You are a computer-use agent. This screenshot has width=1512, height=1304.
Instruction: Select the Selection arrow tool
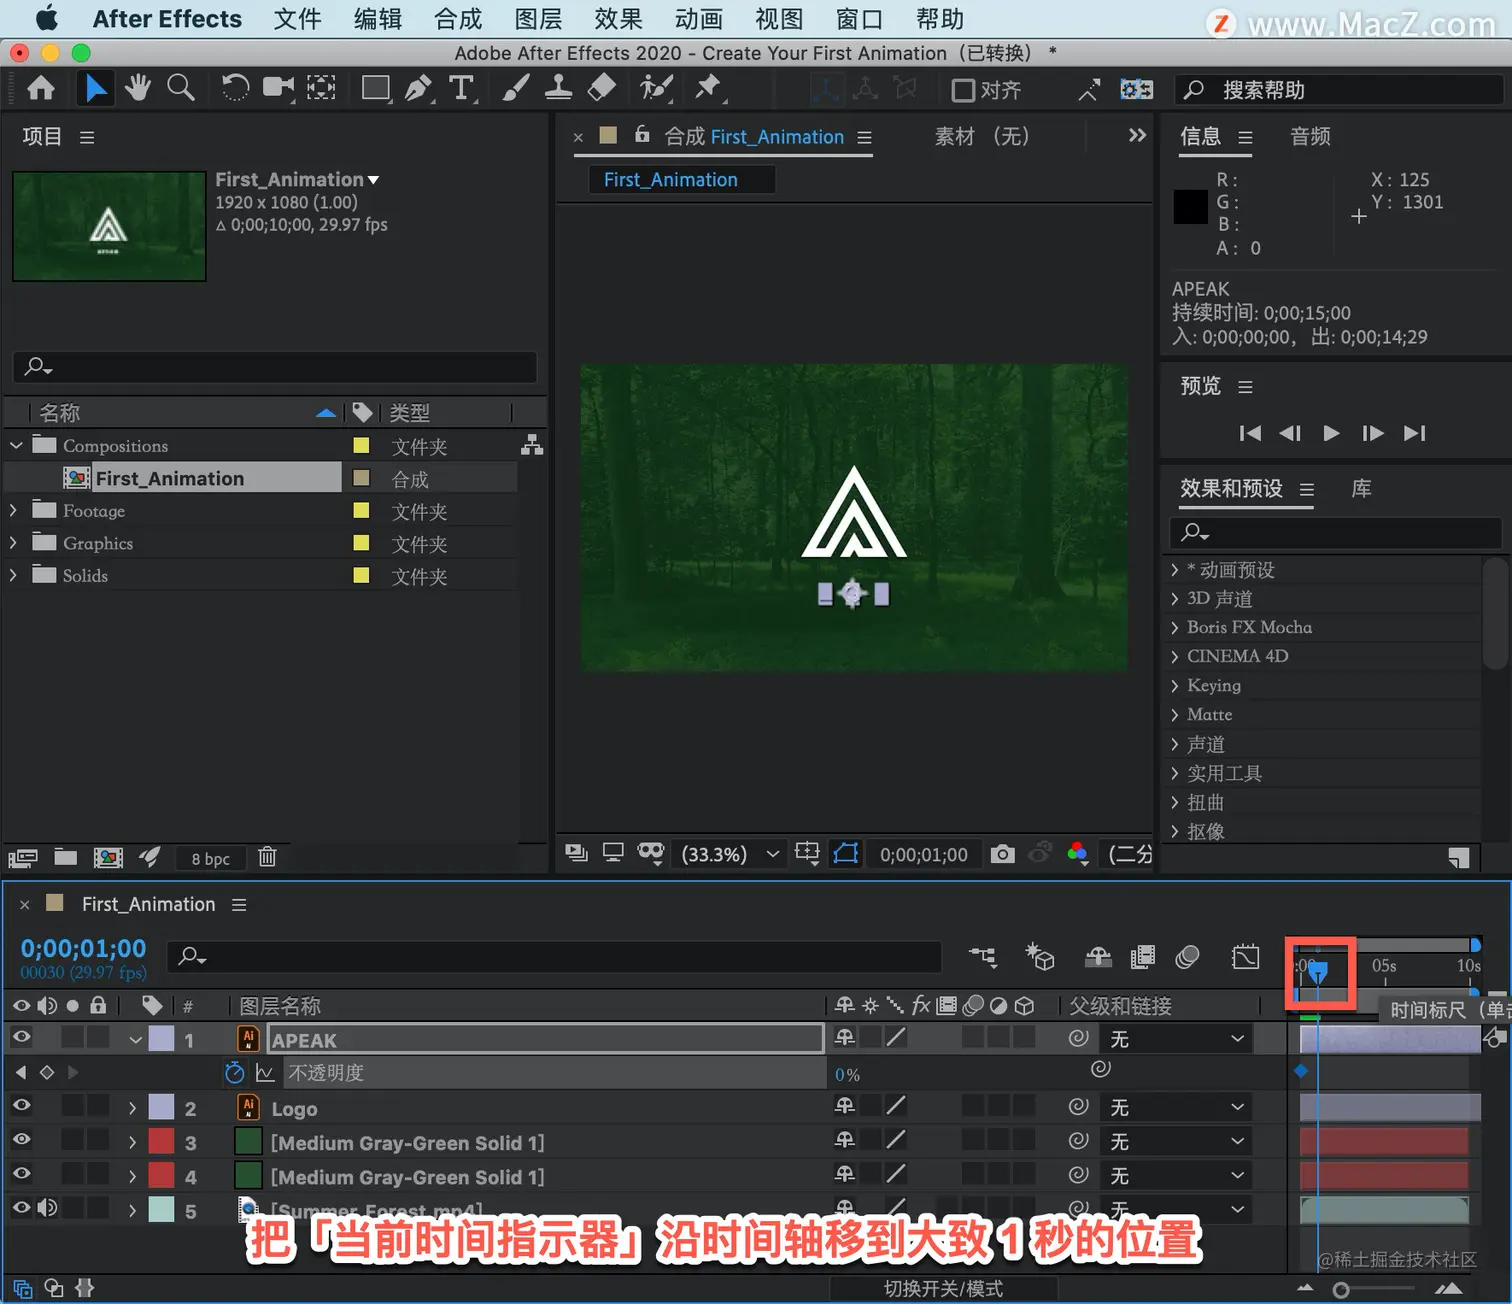point(96,89)
